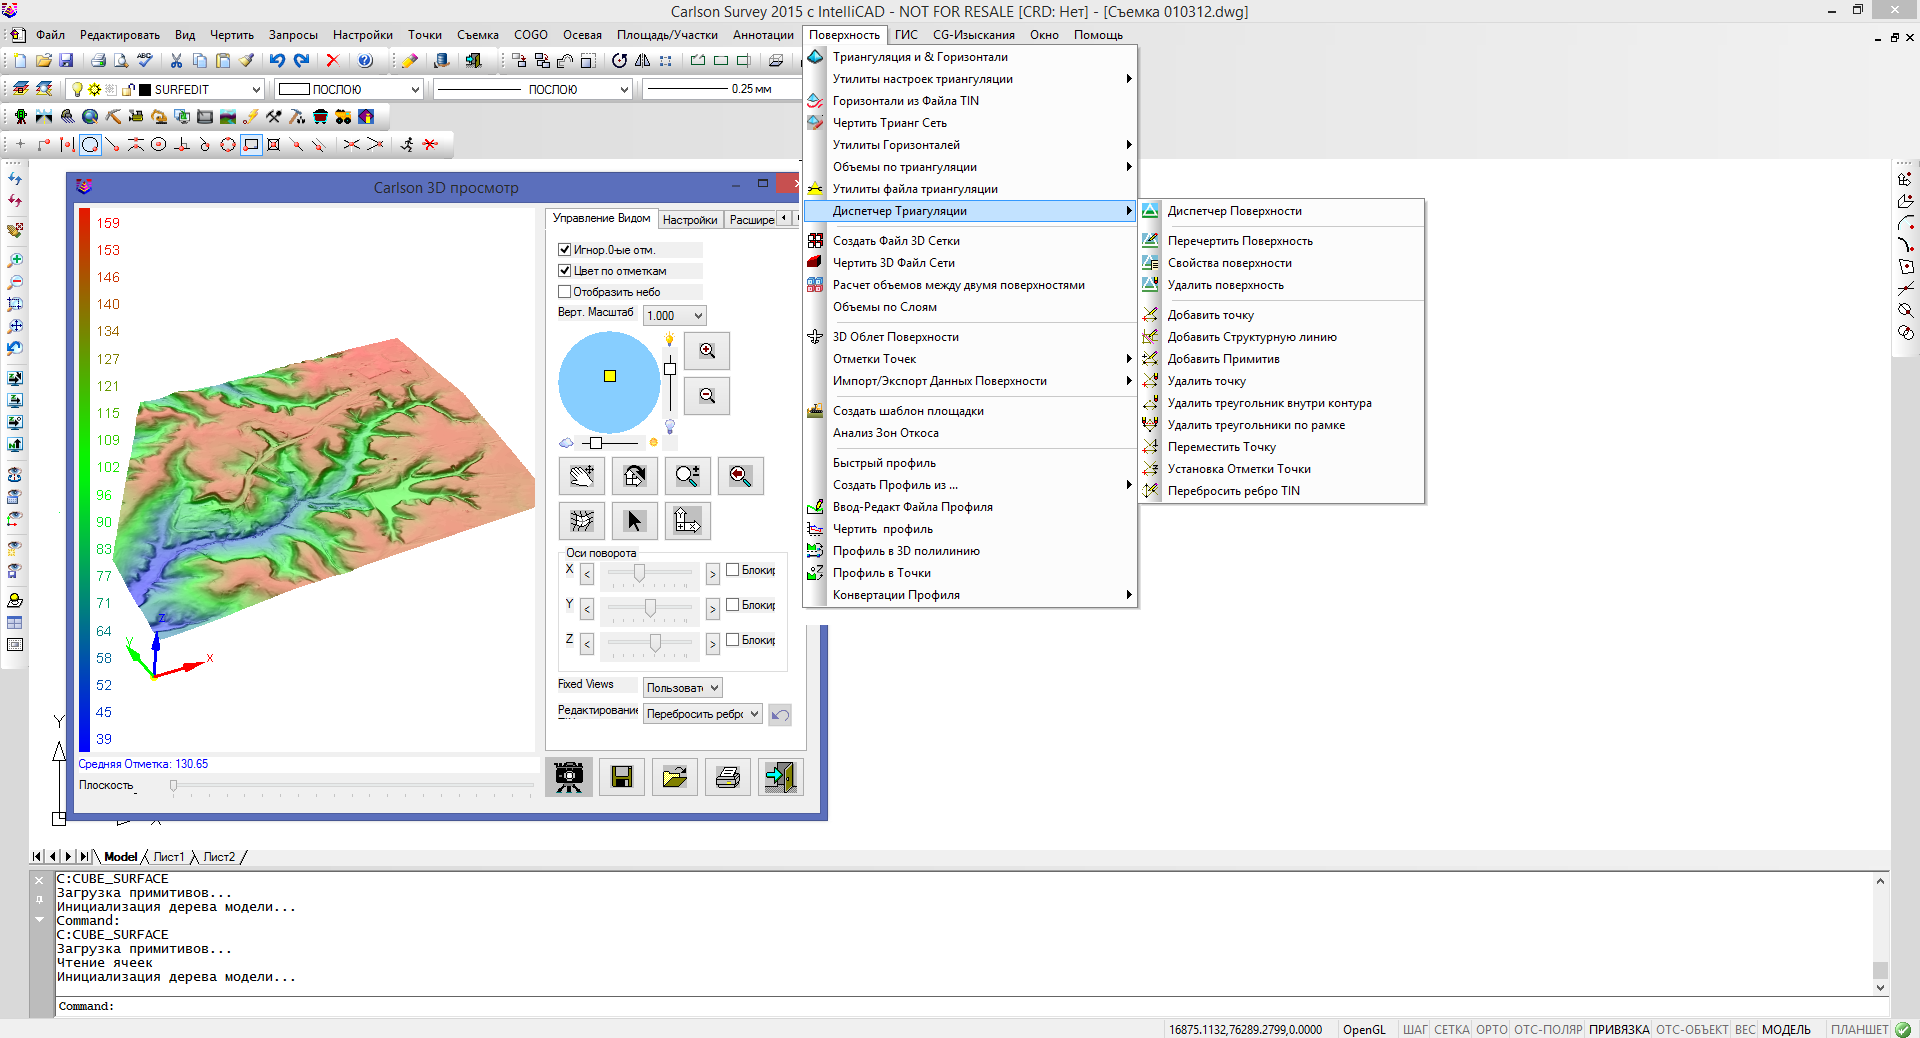Click the zoom previous button in 3D viewer
This screenshot has height=1038, width=1920.
[x=741, y=476]
